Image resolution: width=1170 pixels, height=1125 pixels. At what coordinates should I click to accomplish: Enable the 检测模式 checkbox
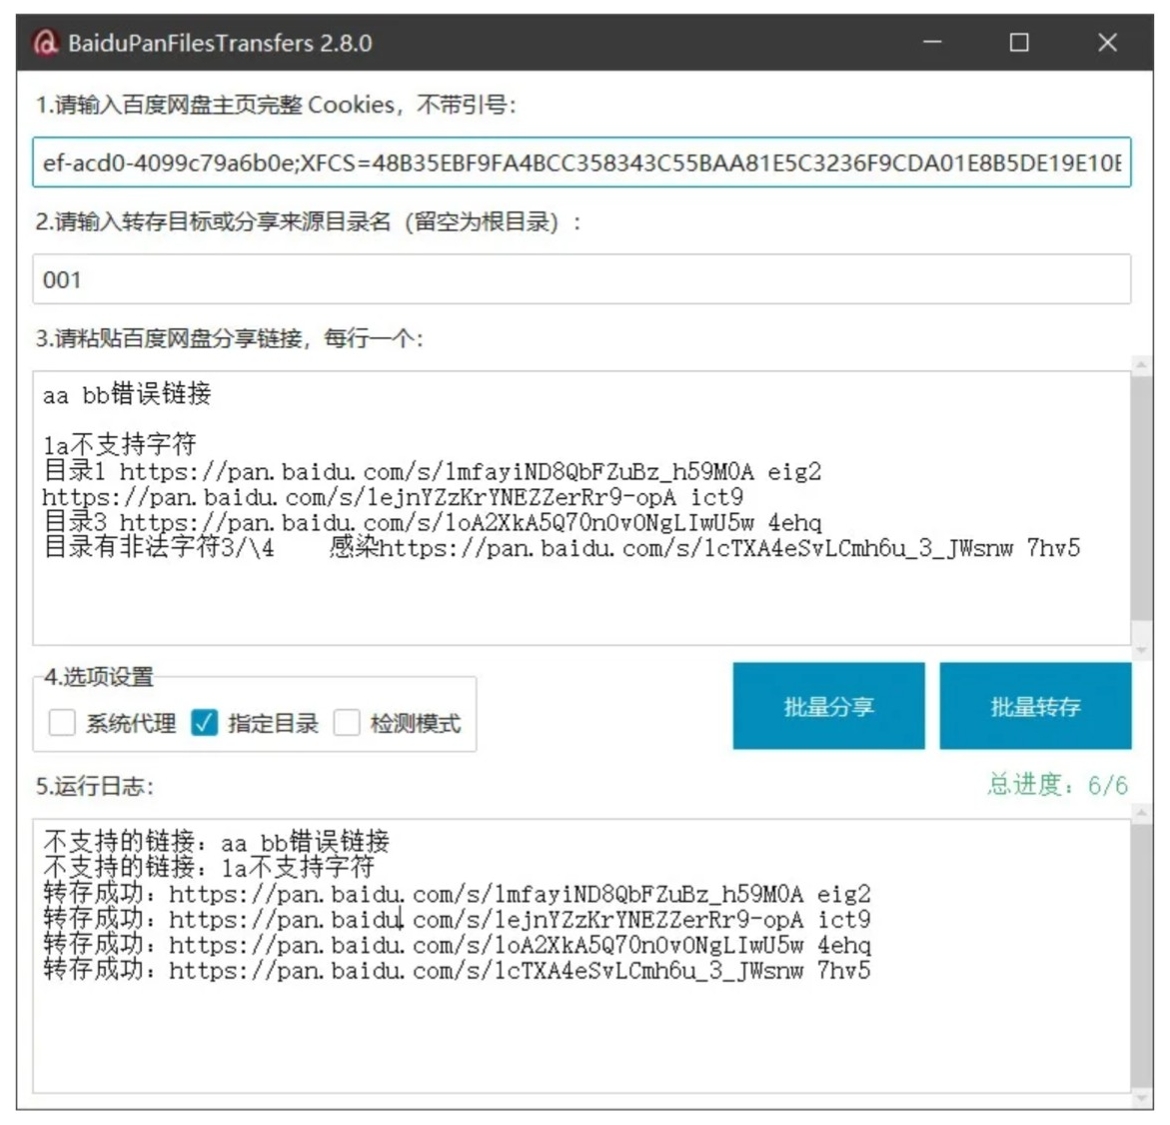347,722
